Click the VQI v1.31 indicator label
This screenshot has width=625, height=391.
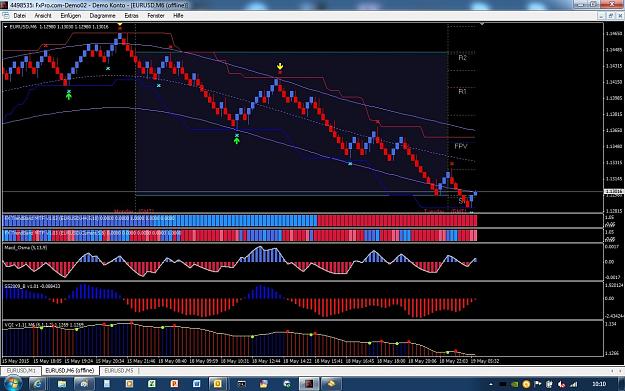pos(44,325)
